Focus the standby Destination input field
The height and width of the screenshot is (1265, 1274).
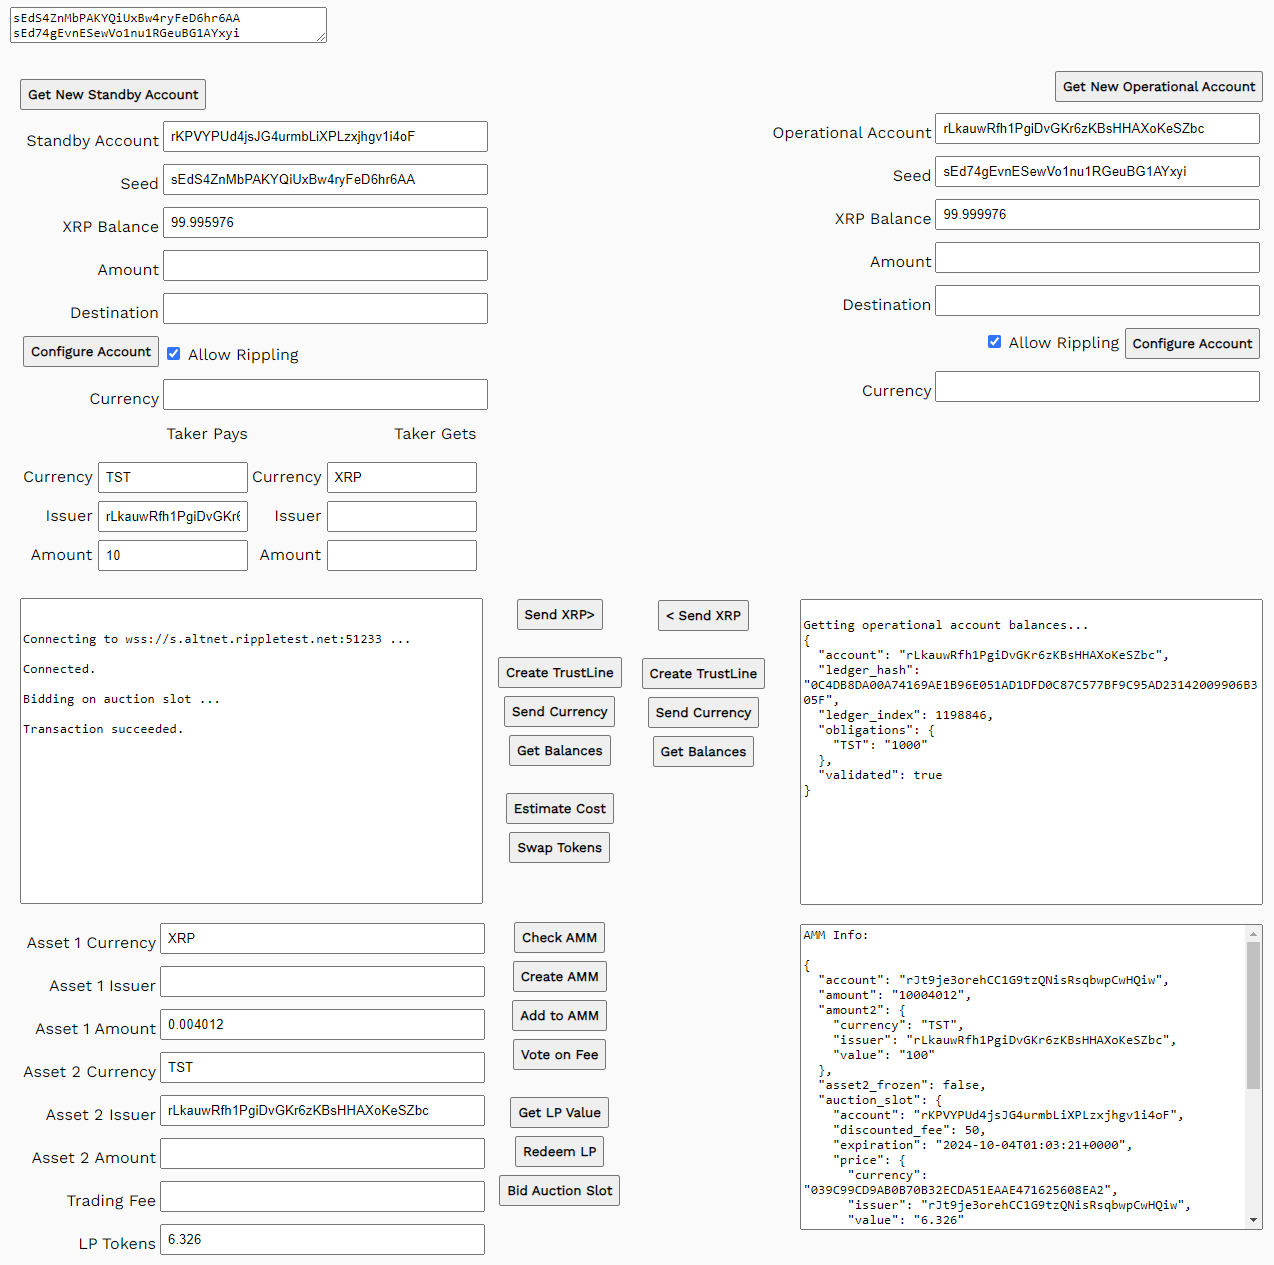pos(325,309)
